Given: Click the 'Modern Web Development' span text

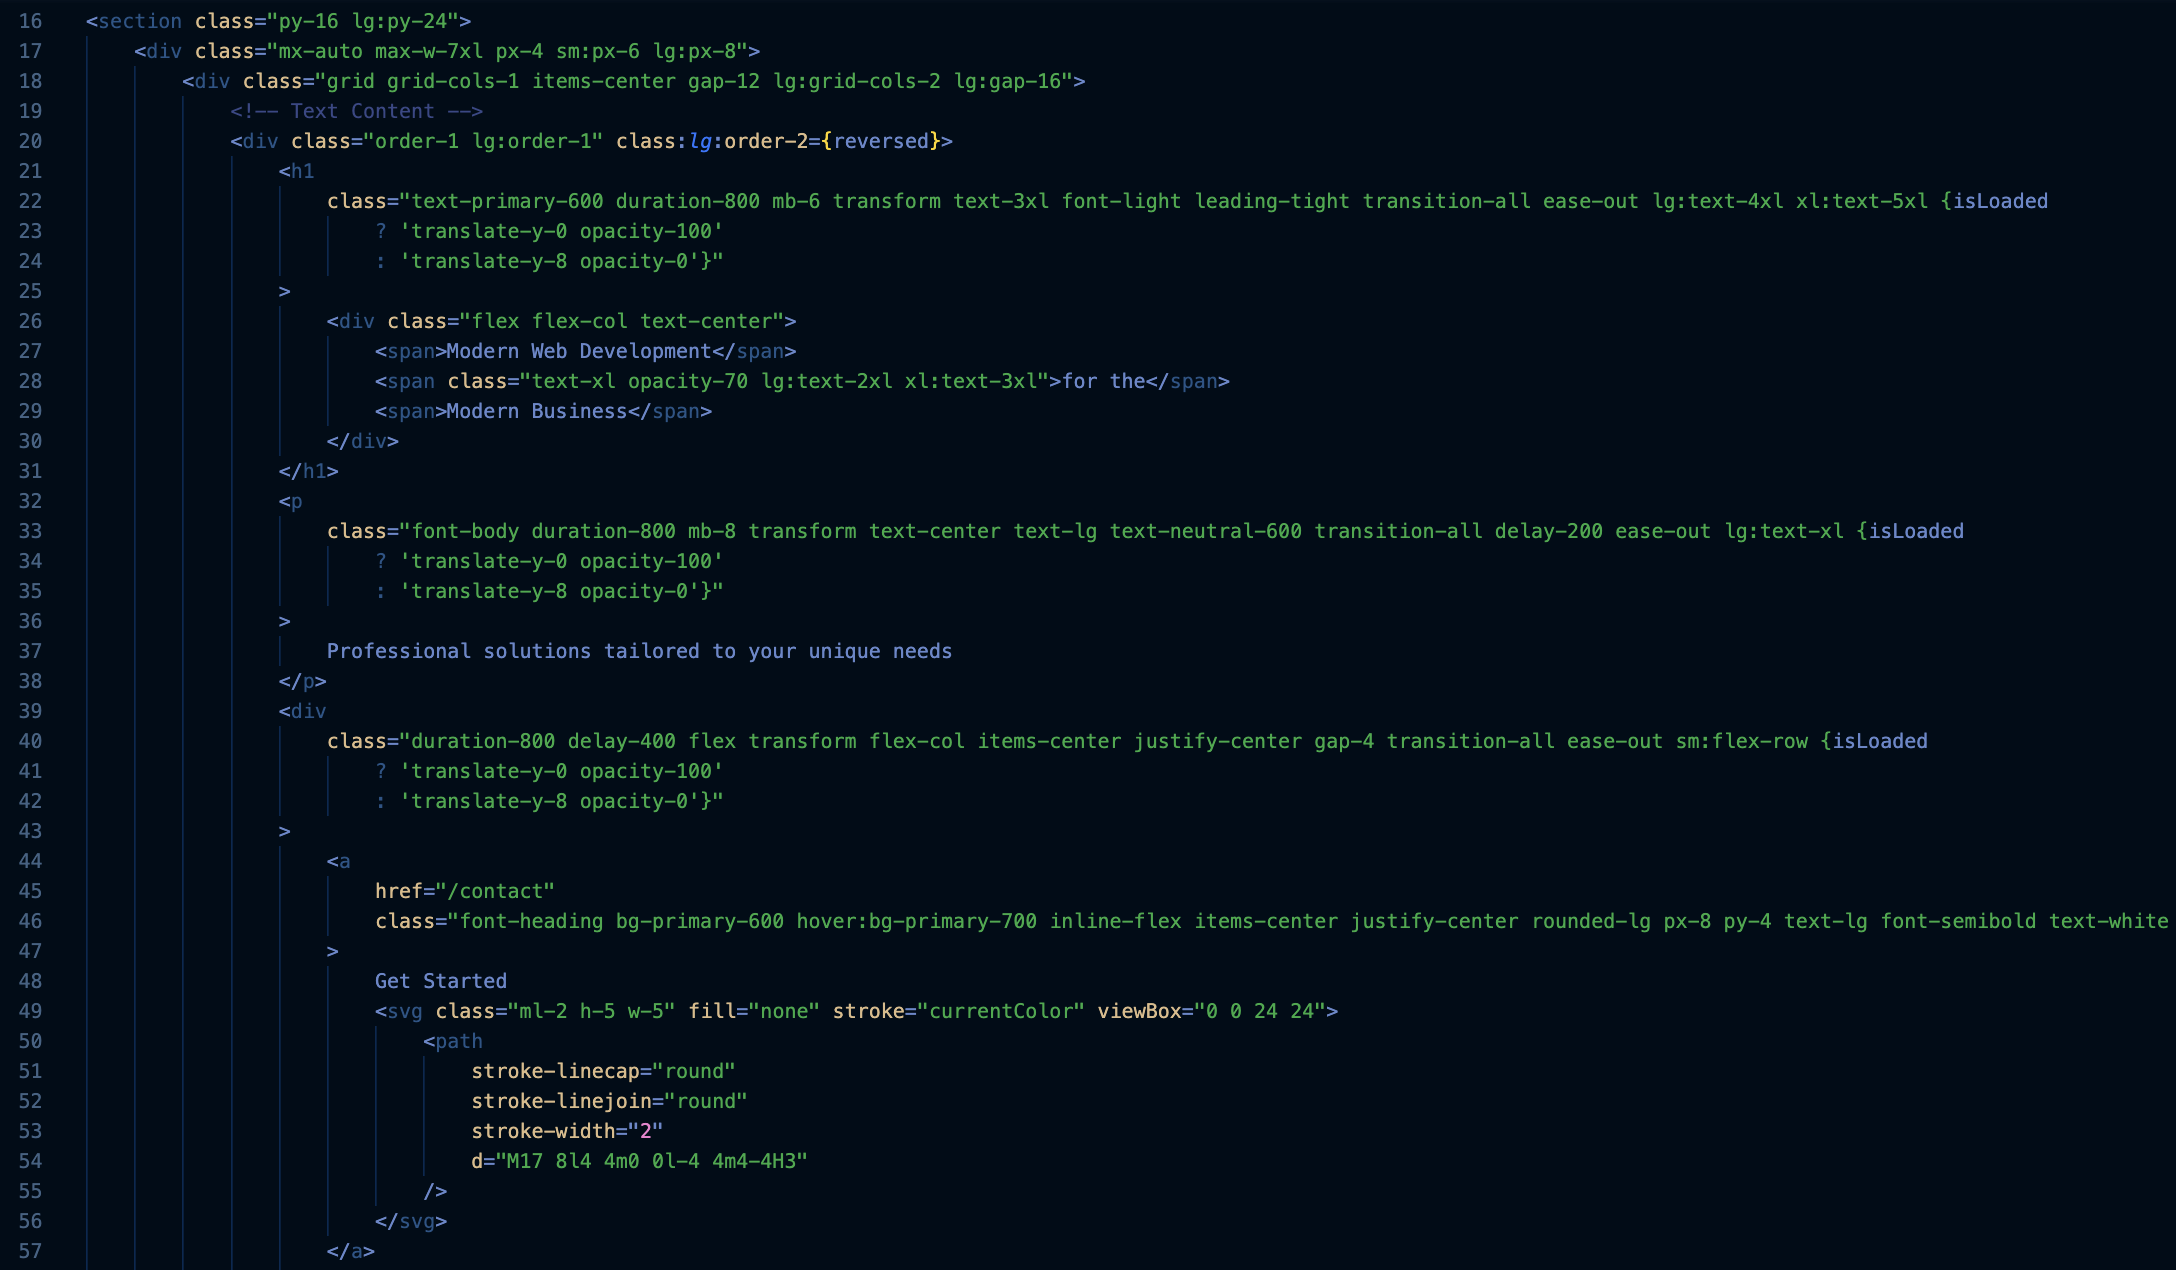Looking at the screenshot, I should click(579, 351).
